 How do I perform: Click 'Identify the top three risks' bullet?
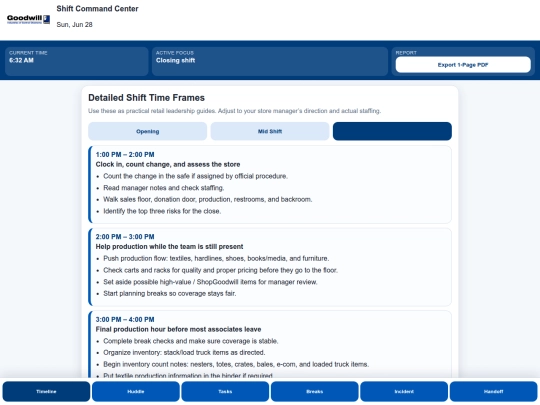pyautogui.click(x=162, y=211)
